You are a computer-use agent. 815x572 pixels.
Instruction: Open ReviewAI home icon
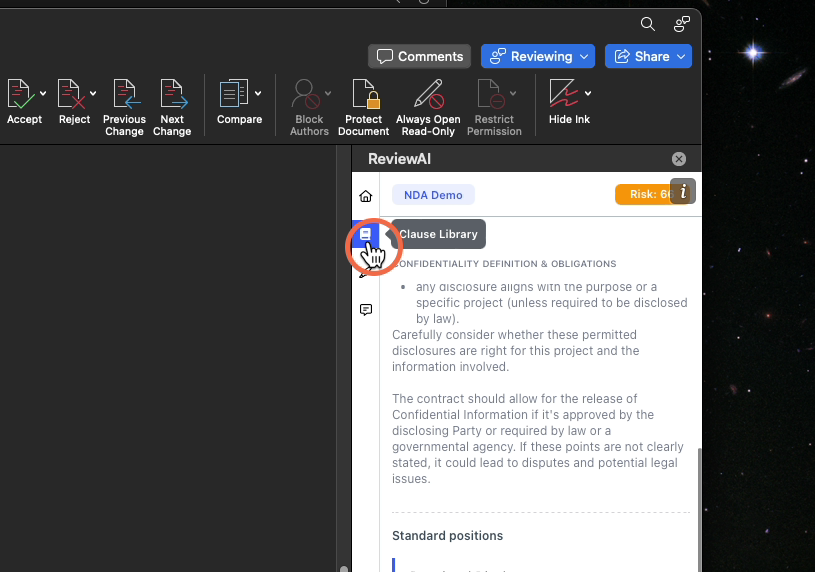tap(366, 196)
